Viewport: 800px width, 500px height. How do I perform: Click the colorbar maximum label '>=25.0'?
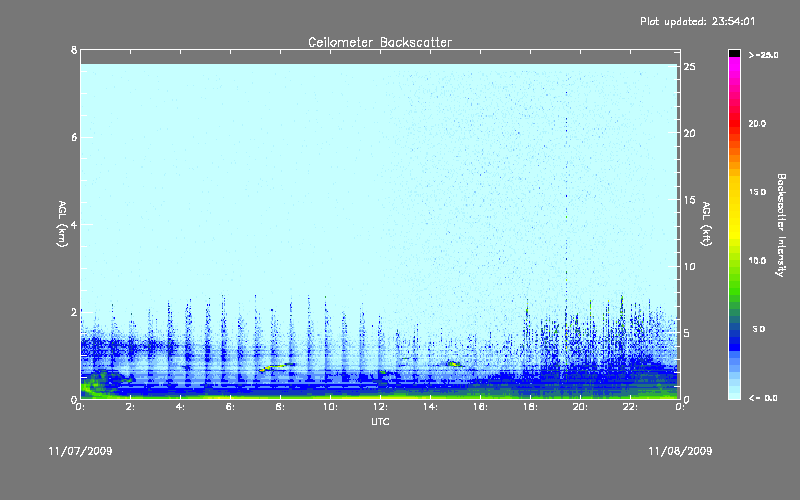[763, 55]
